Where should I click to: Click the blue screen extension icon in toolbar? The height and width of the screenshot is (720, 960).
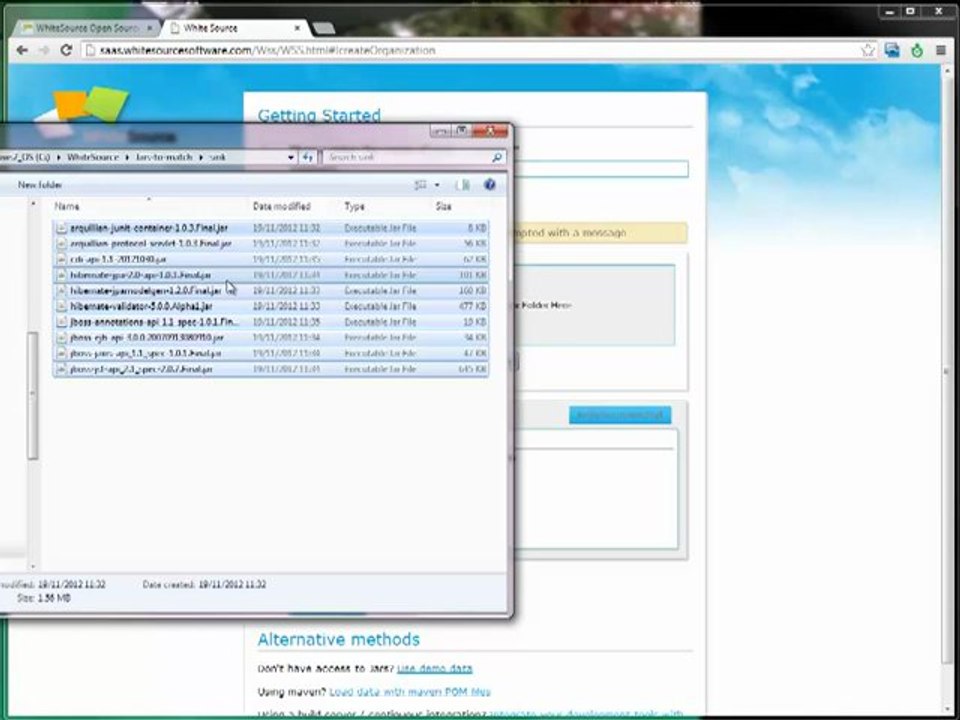(x=892, y=50)
